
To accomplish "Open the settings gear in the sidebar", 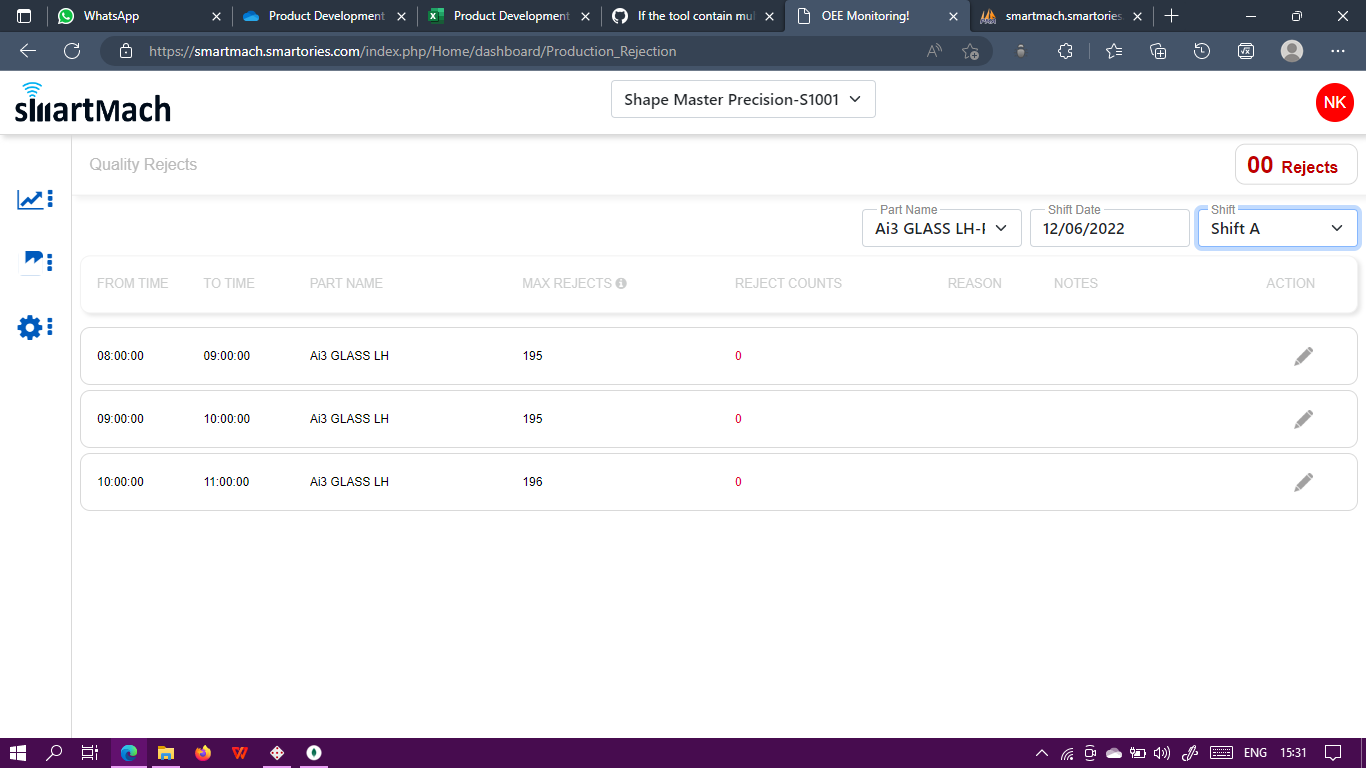I will click(29, 327).
